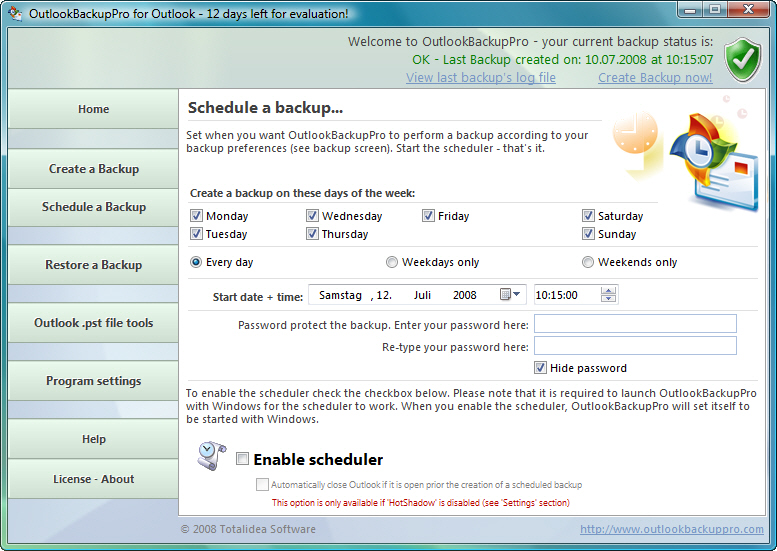Open License - About page

93,479
